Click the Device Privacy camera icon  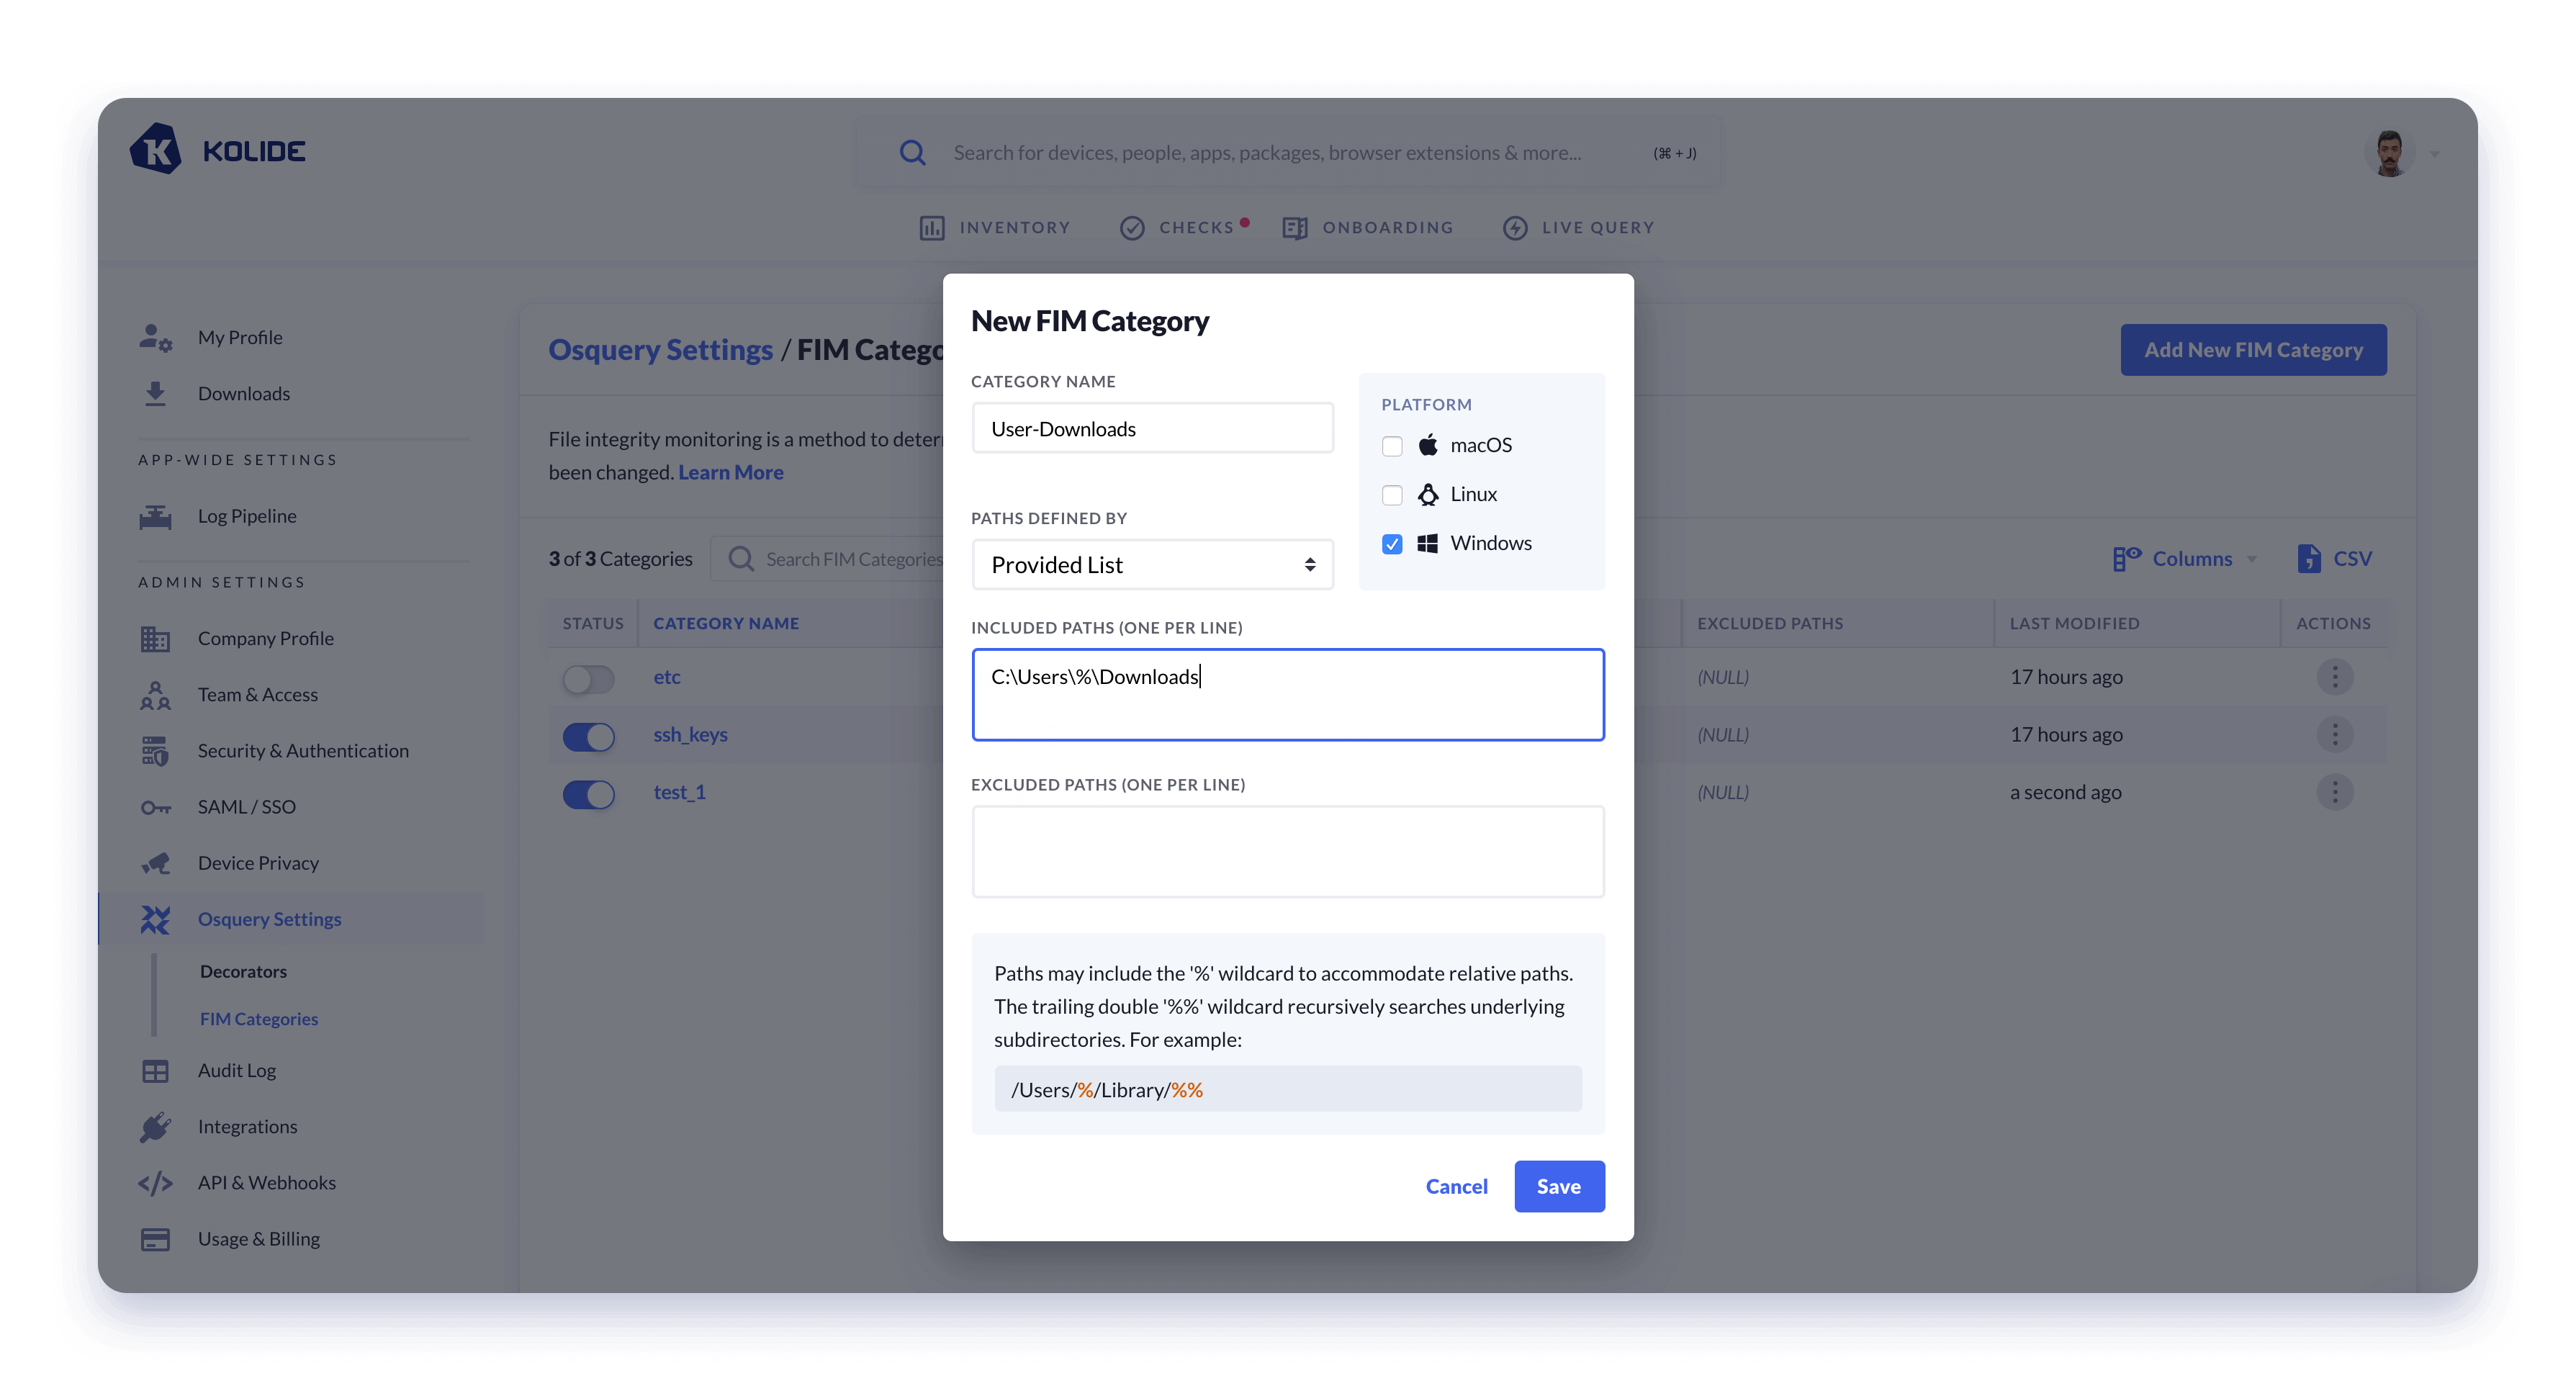pos(155,863)
